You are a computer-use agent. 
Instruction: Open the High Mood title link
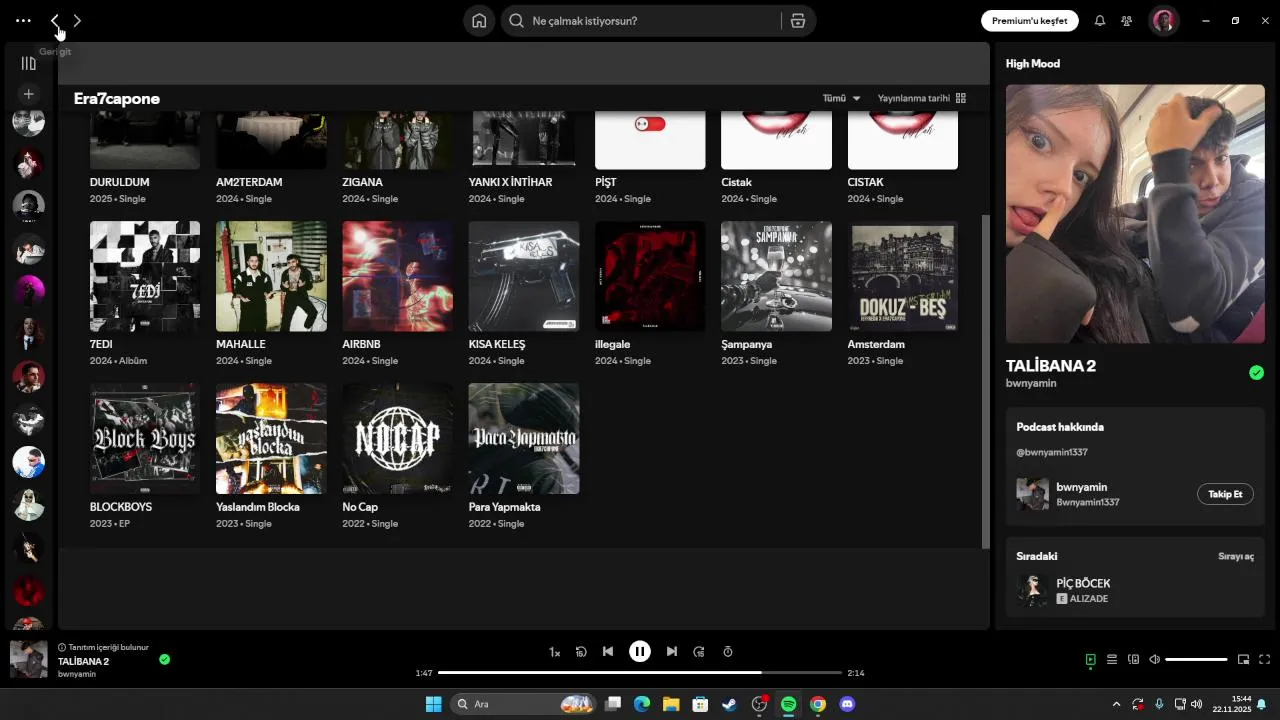(1033, 64)
